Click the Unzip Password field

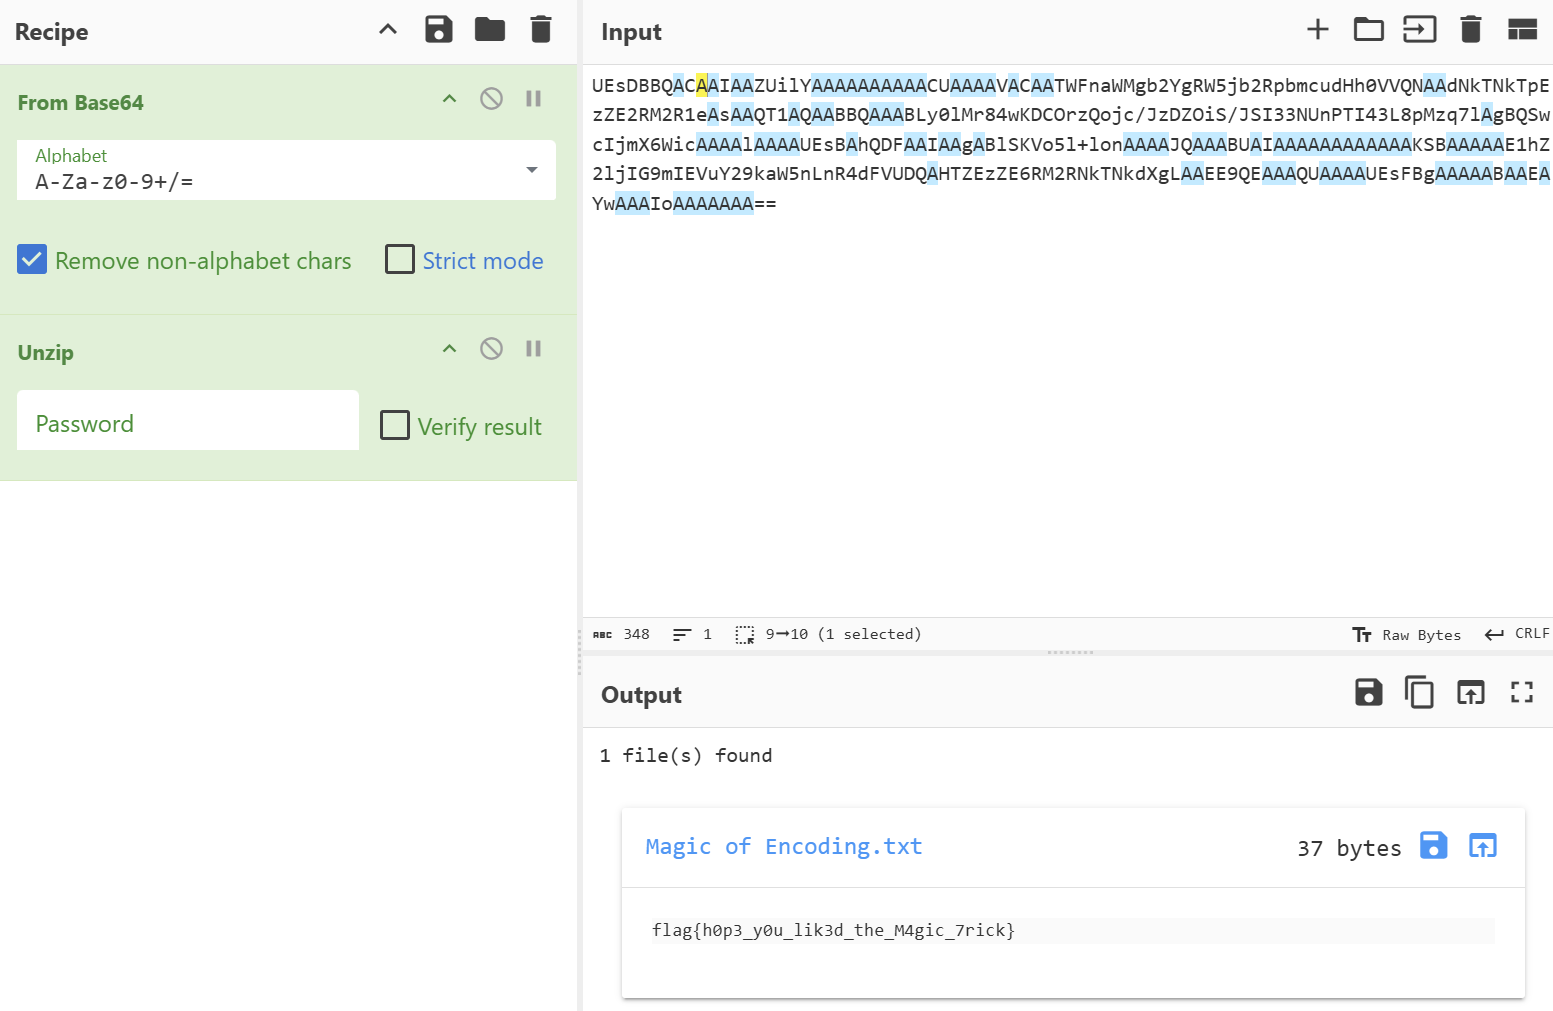coord(188,422)
